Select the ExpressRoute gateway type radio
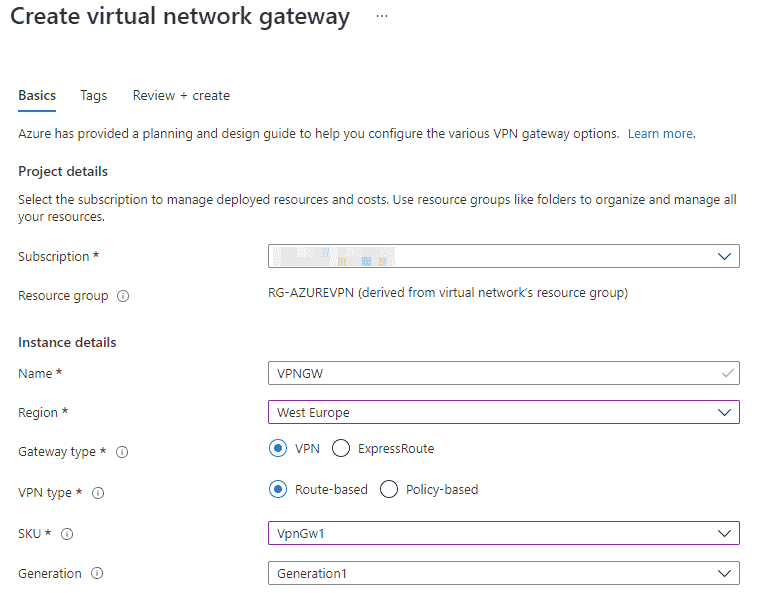This screenshot has height=593, width=763. 341,448
